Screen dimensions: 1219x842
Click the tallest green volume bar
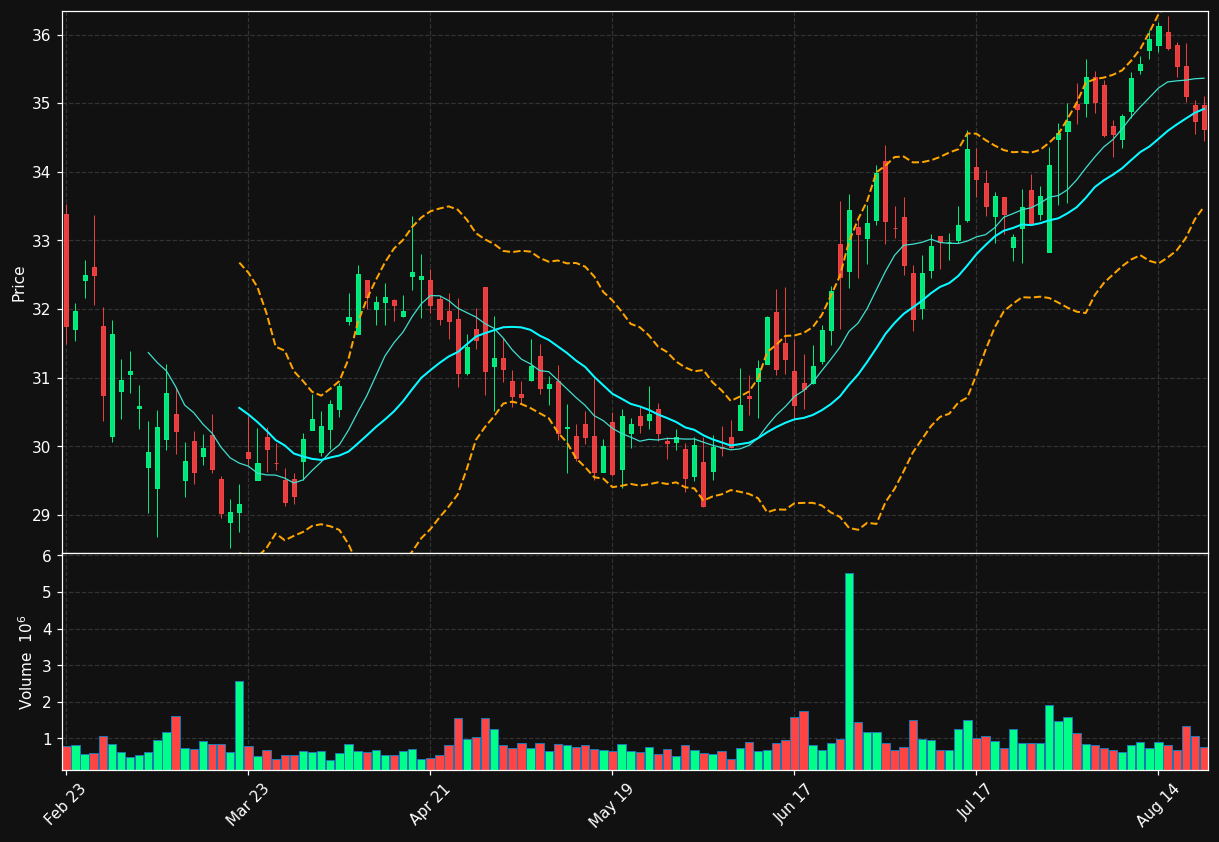click(849, 671)
